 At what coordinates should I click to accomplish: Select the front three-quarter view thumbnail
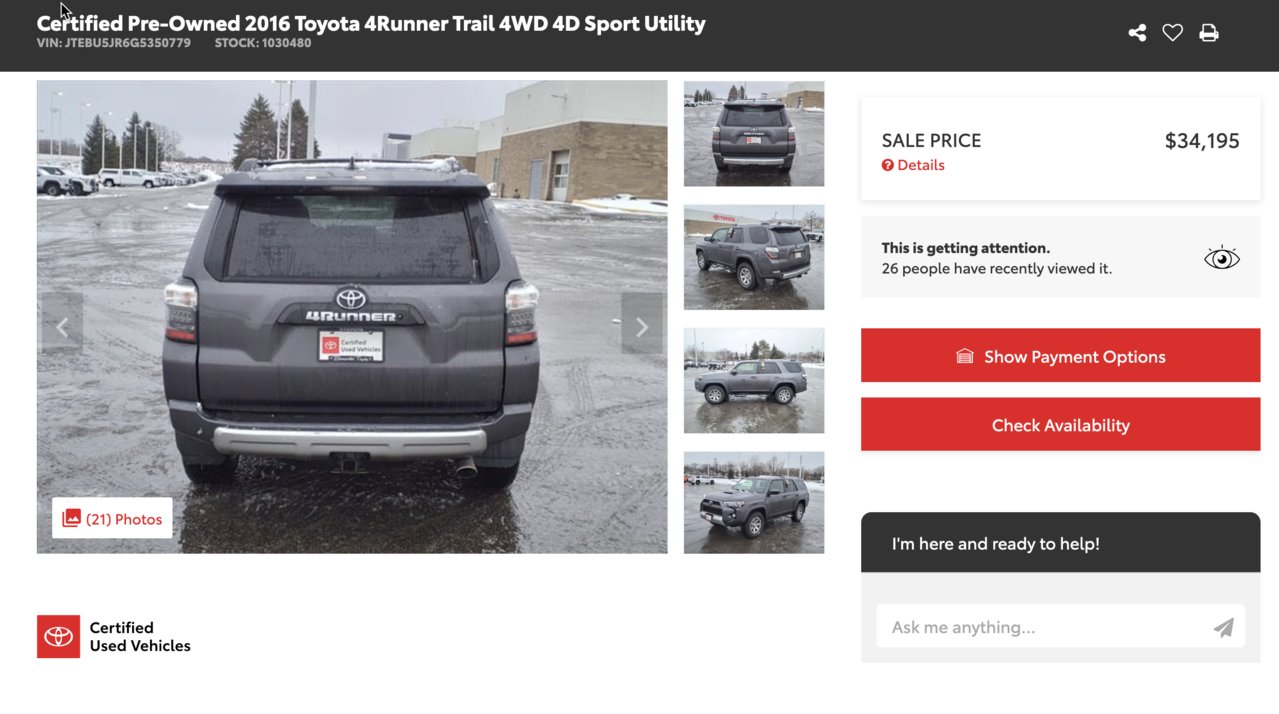(754, 502)
